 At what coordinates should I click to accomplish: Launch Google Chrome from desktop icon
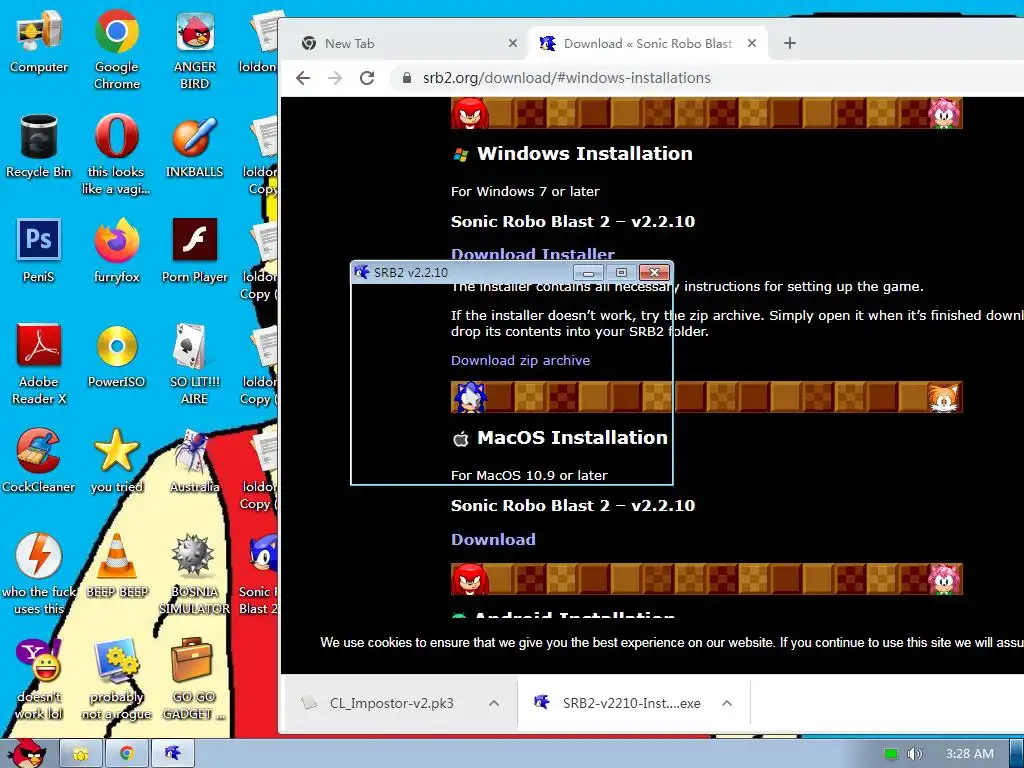[x=116, y=49]
